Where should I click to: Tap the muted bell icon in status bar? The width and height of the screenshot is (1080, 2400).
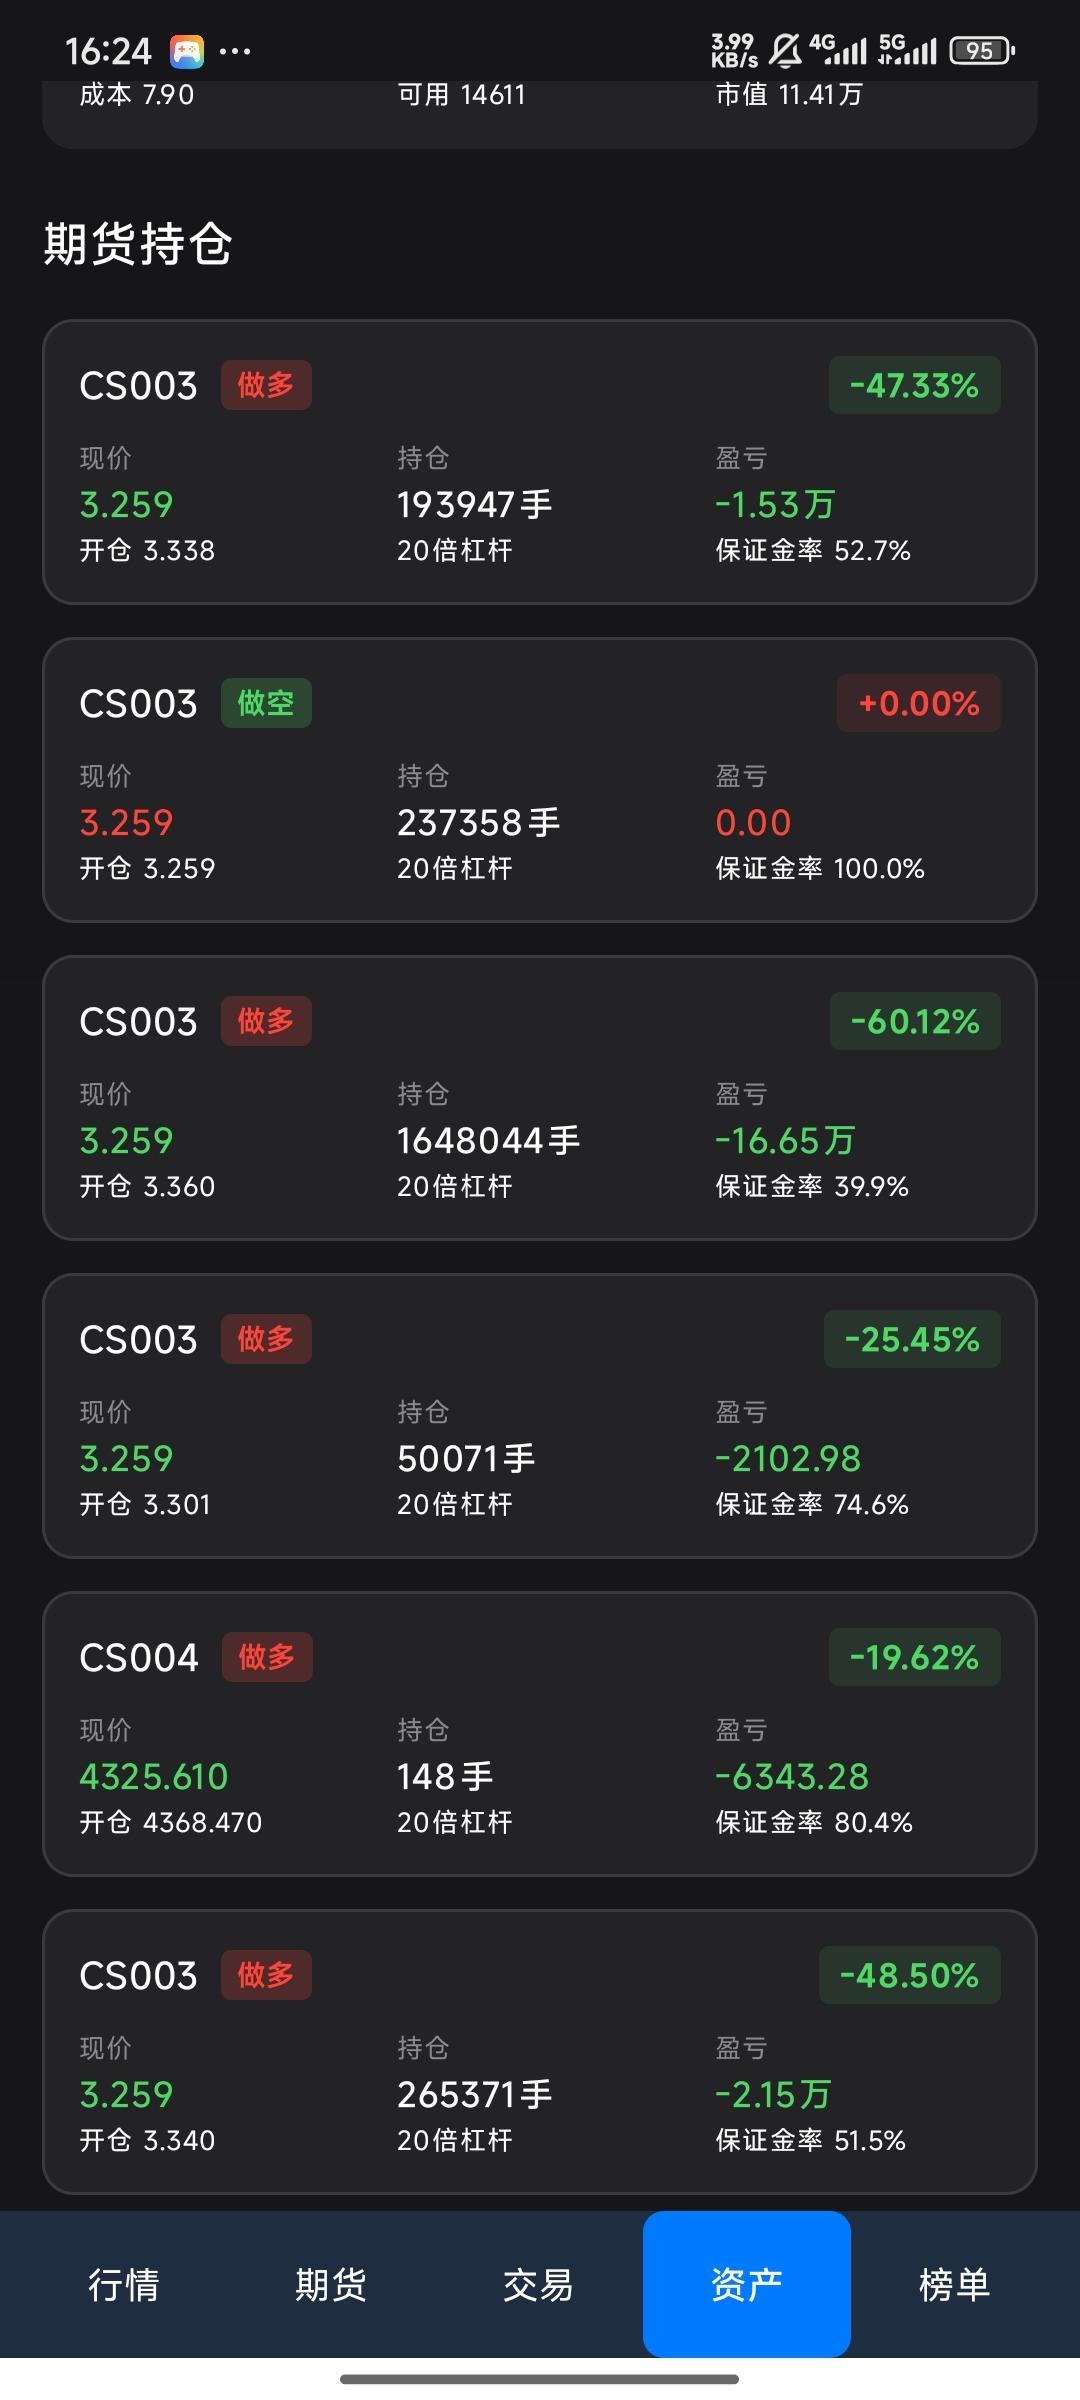786,50
